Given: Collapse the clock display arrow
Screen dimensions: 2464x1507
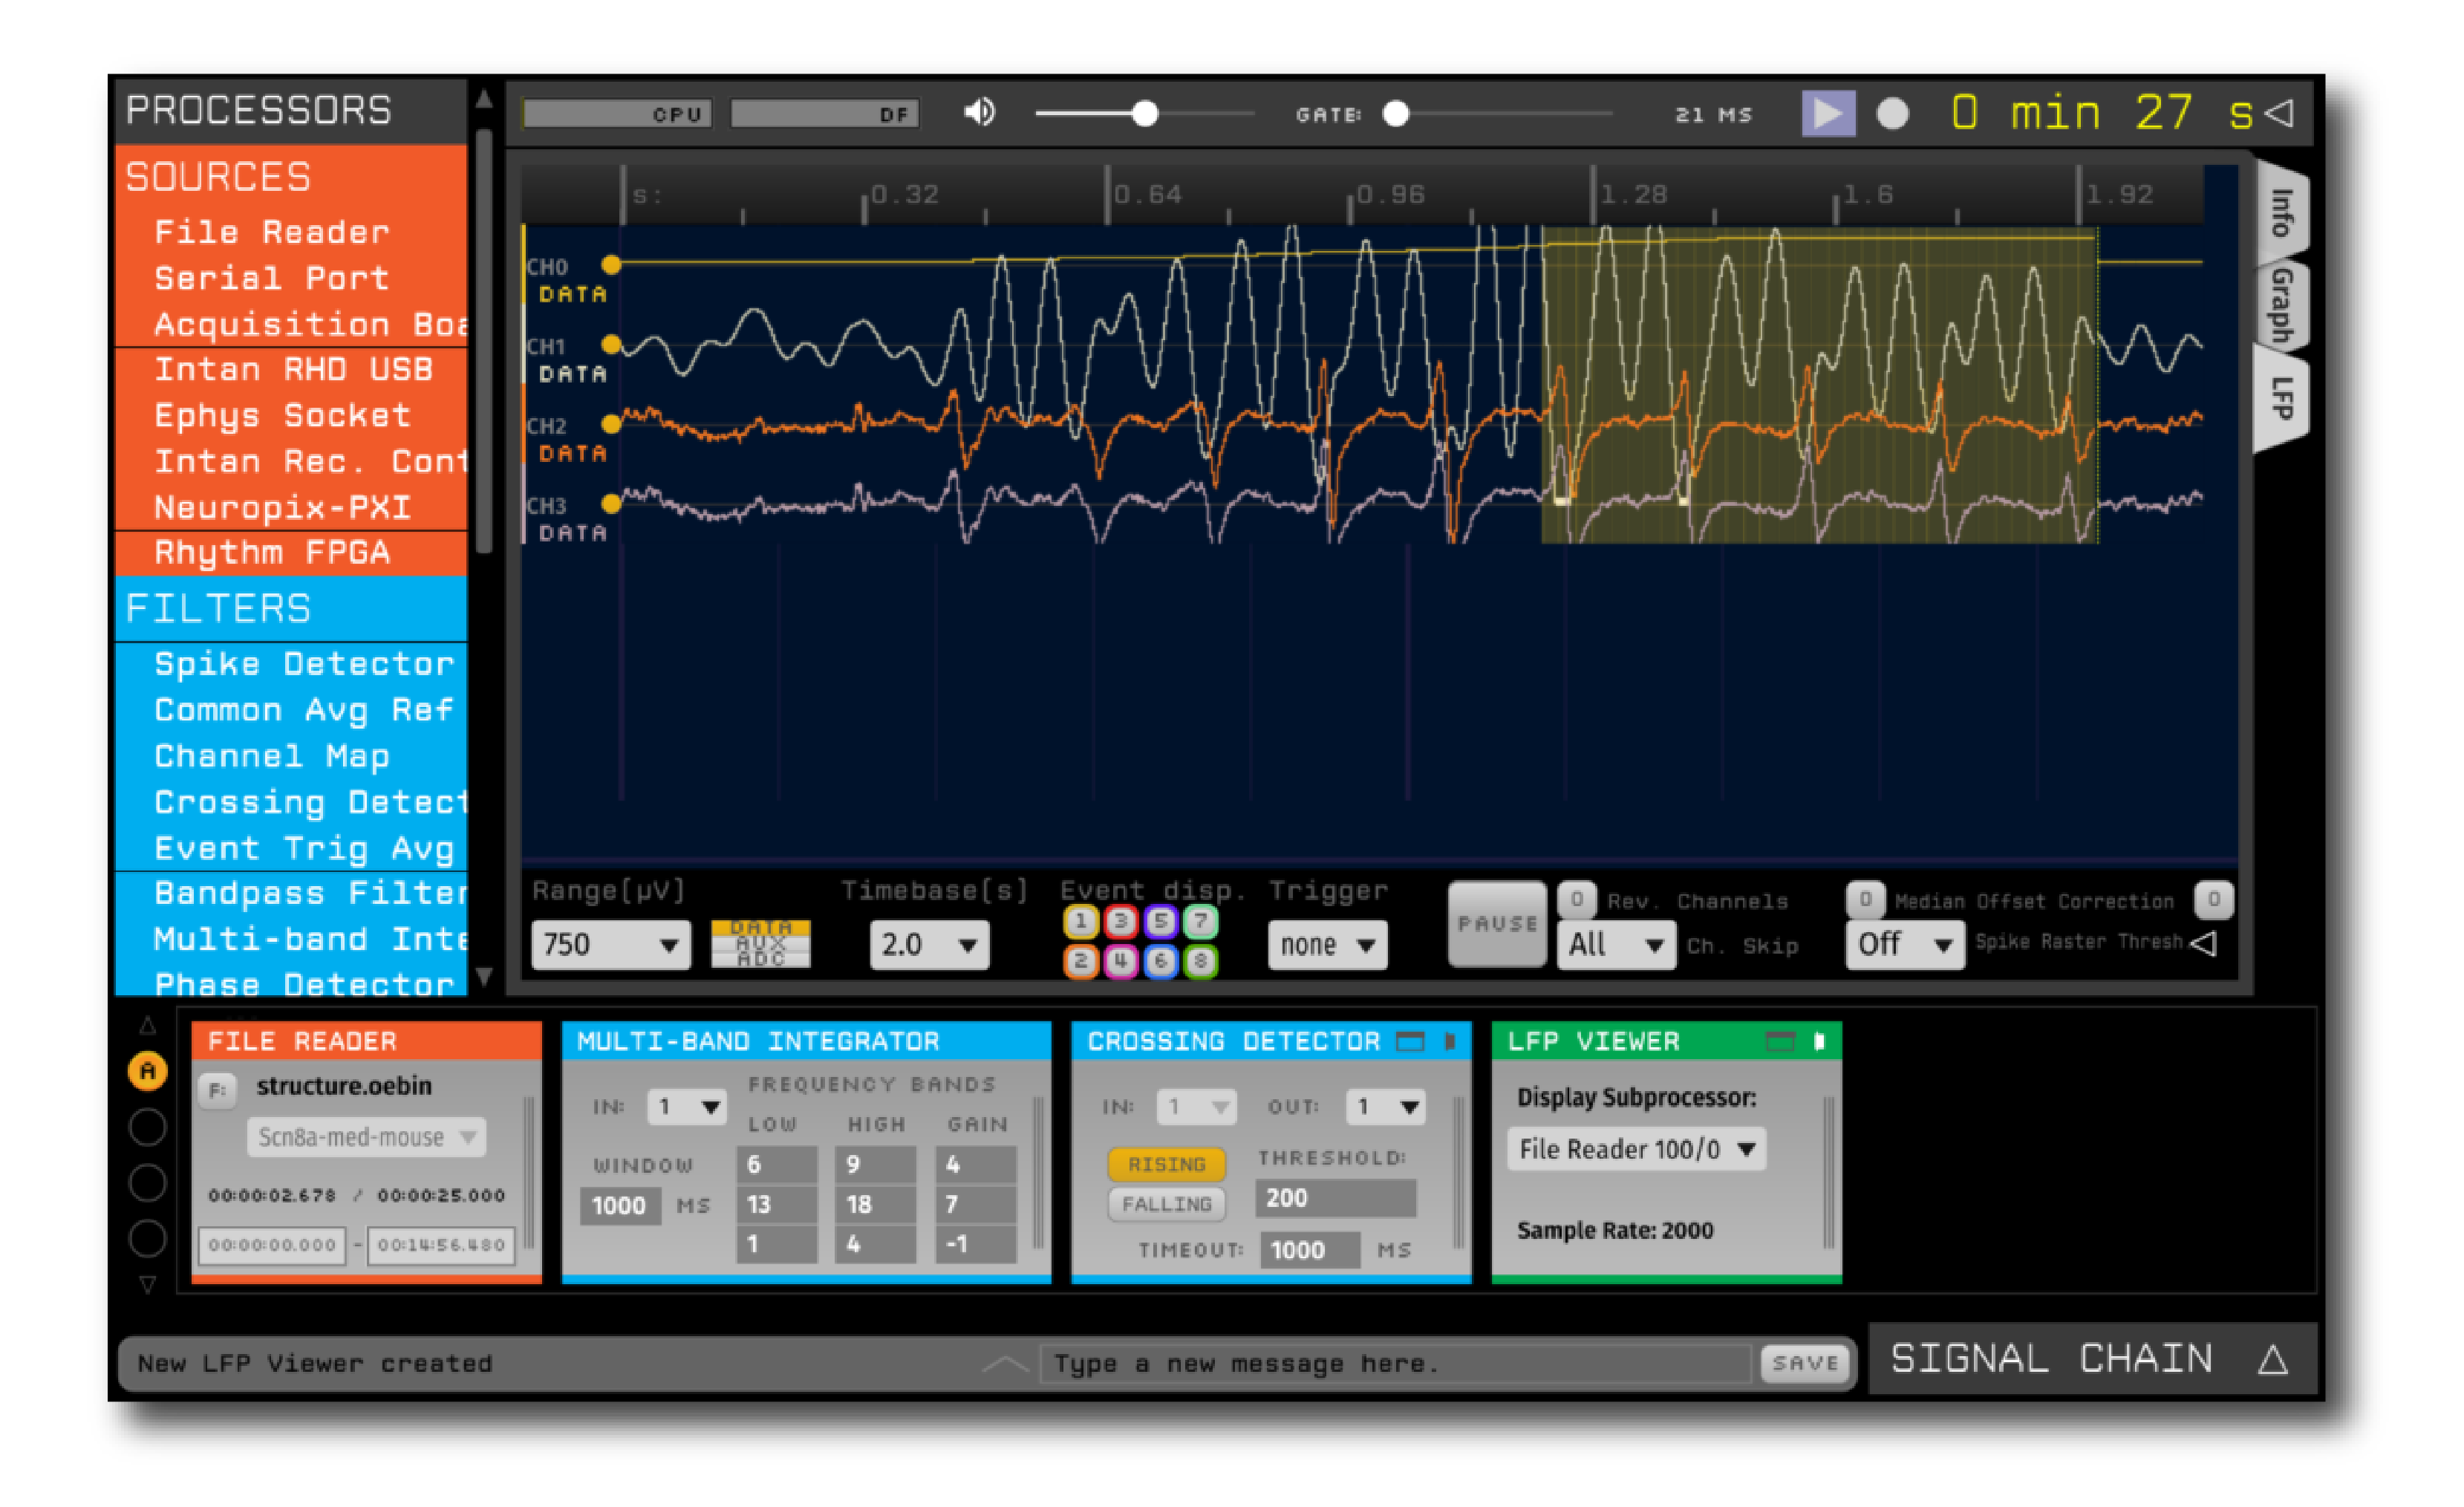Looking at the screenshot, I should [2278, 113].
